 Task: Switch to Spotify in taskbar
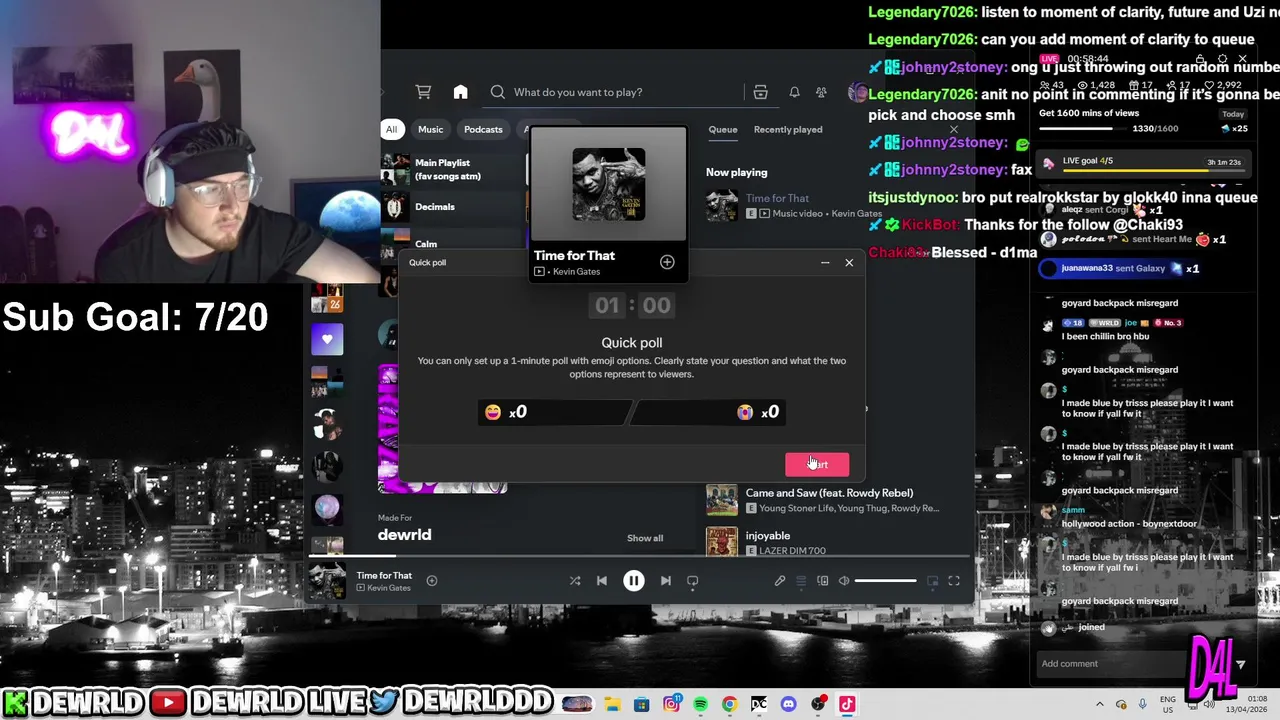click(x=700, y=704)
